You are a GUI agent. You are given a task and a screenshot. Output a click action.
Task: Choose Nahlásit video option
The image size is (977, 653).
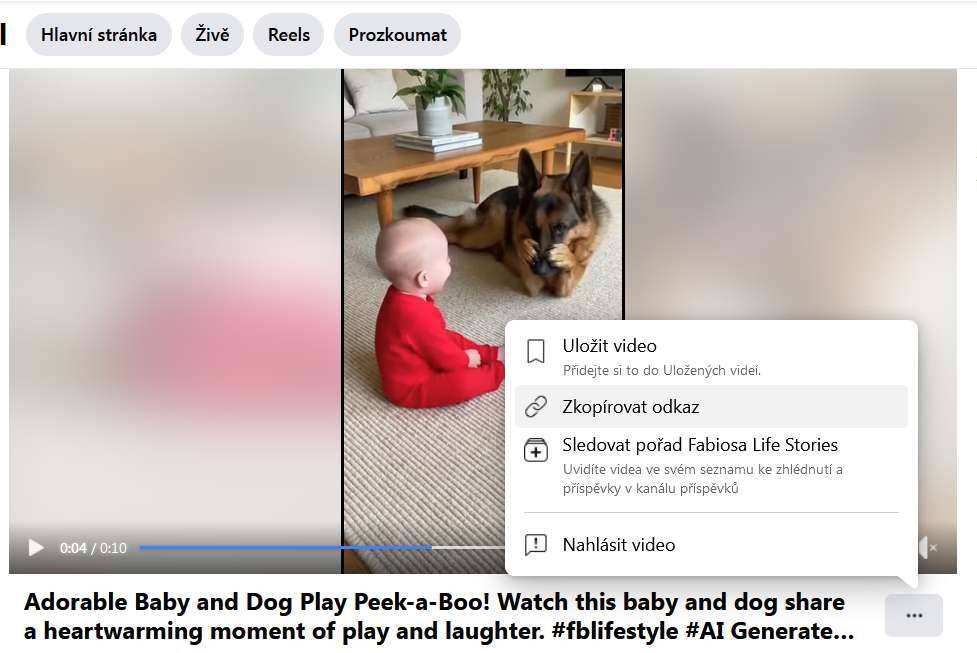(711, 545)
